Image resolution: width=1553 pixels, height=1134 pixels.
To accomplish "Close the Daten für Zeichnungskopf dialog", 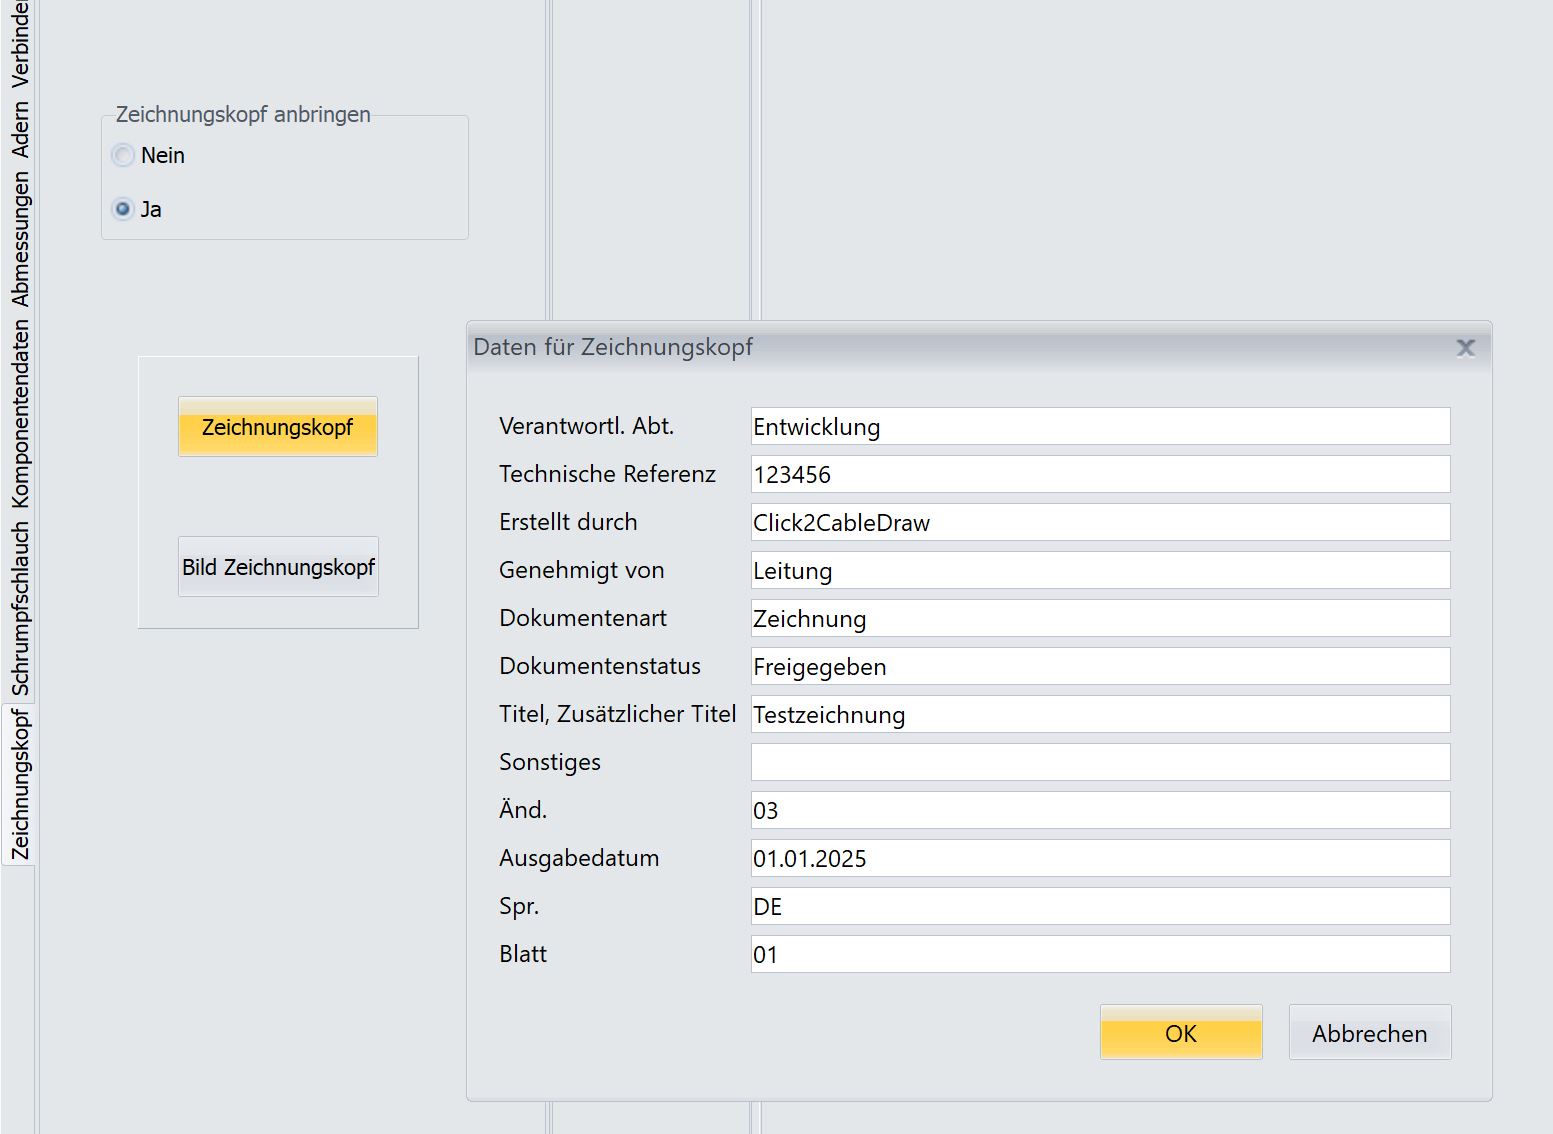I will tap(1465, 348).
